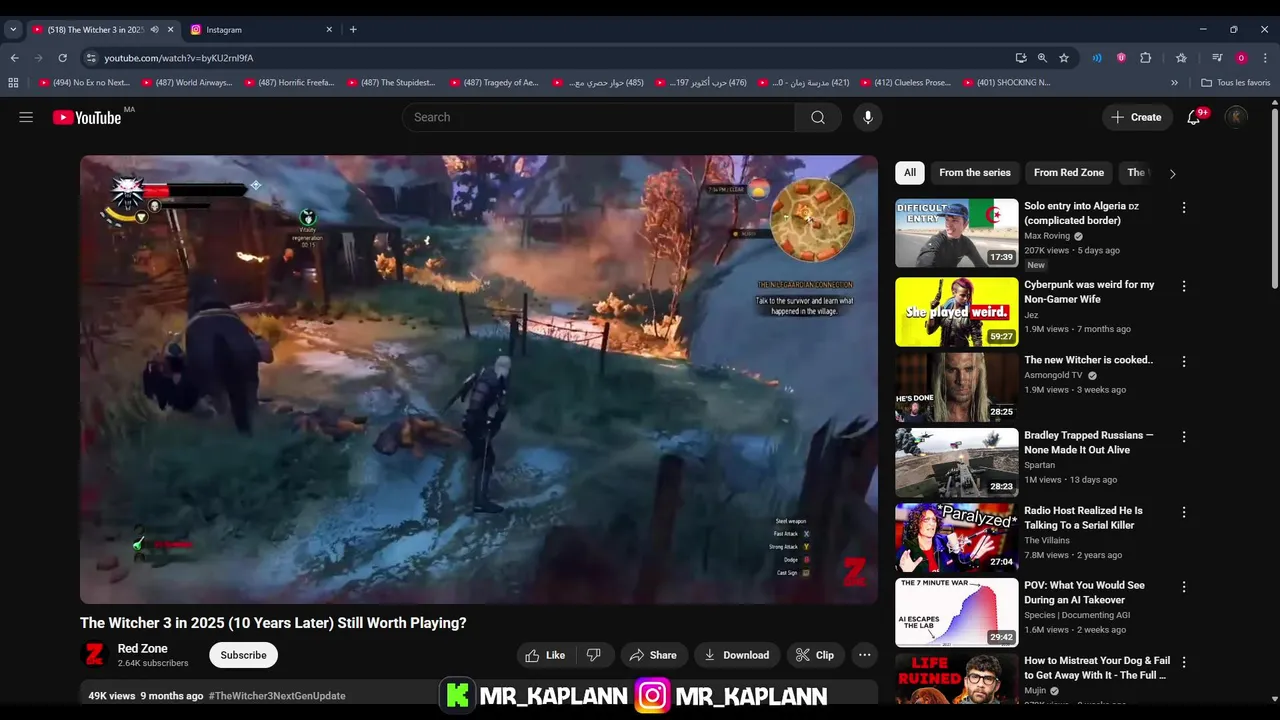The width and height of the screenshot is (1280, 720).
Task: Open the Red Zone channel name link
Action: click(x=143, y=649)
